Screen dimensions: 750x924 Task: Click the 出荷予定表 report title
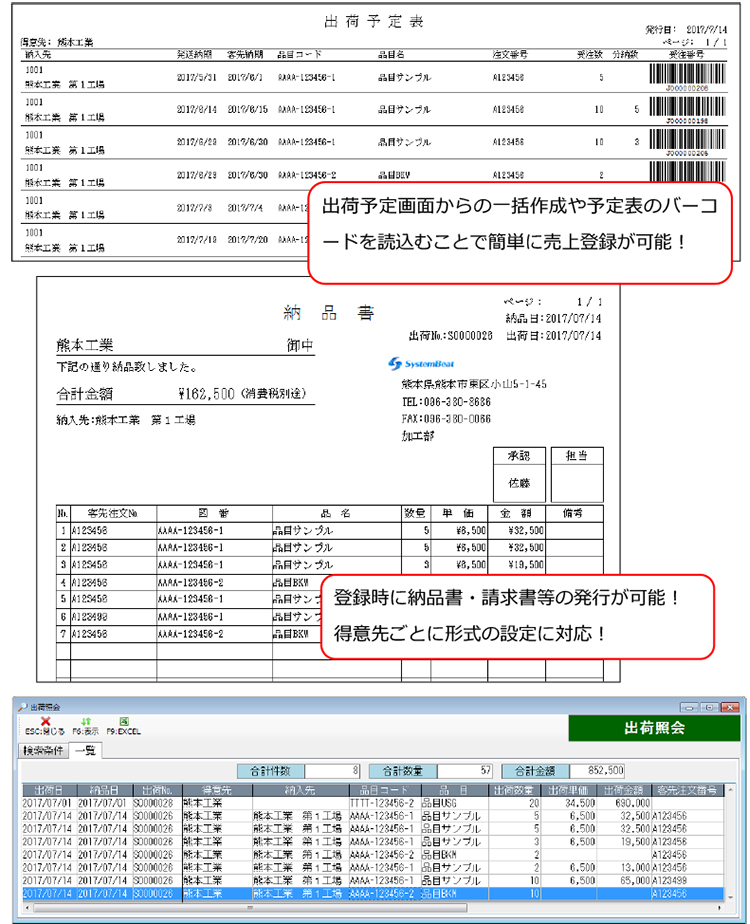(x=374, y=22)
